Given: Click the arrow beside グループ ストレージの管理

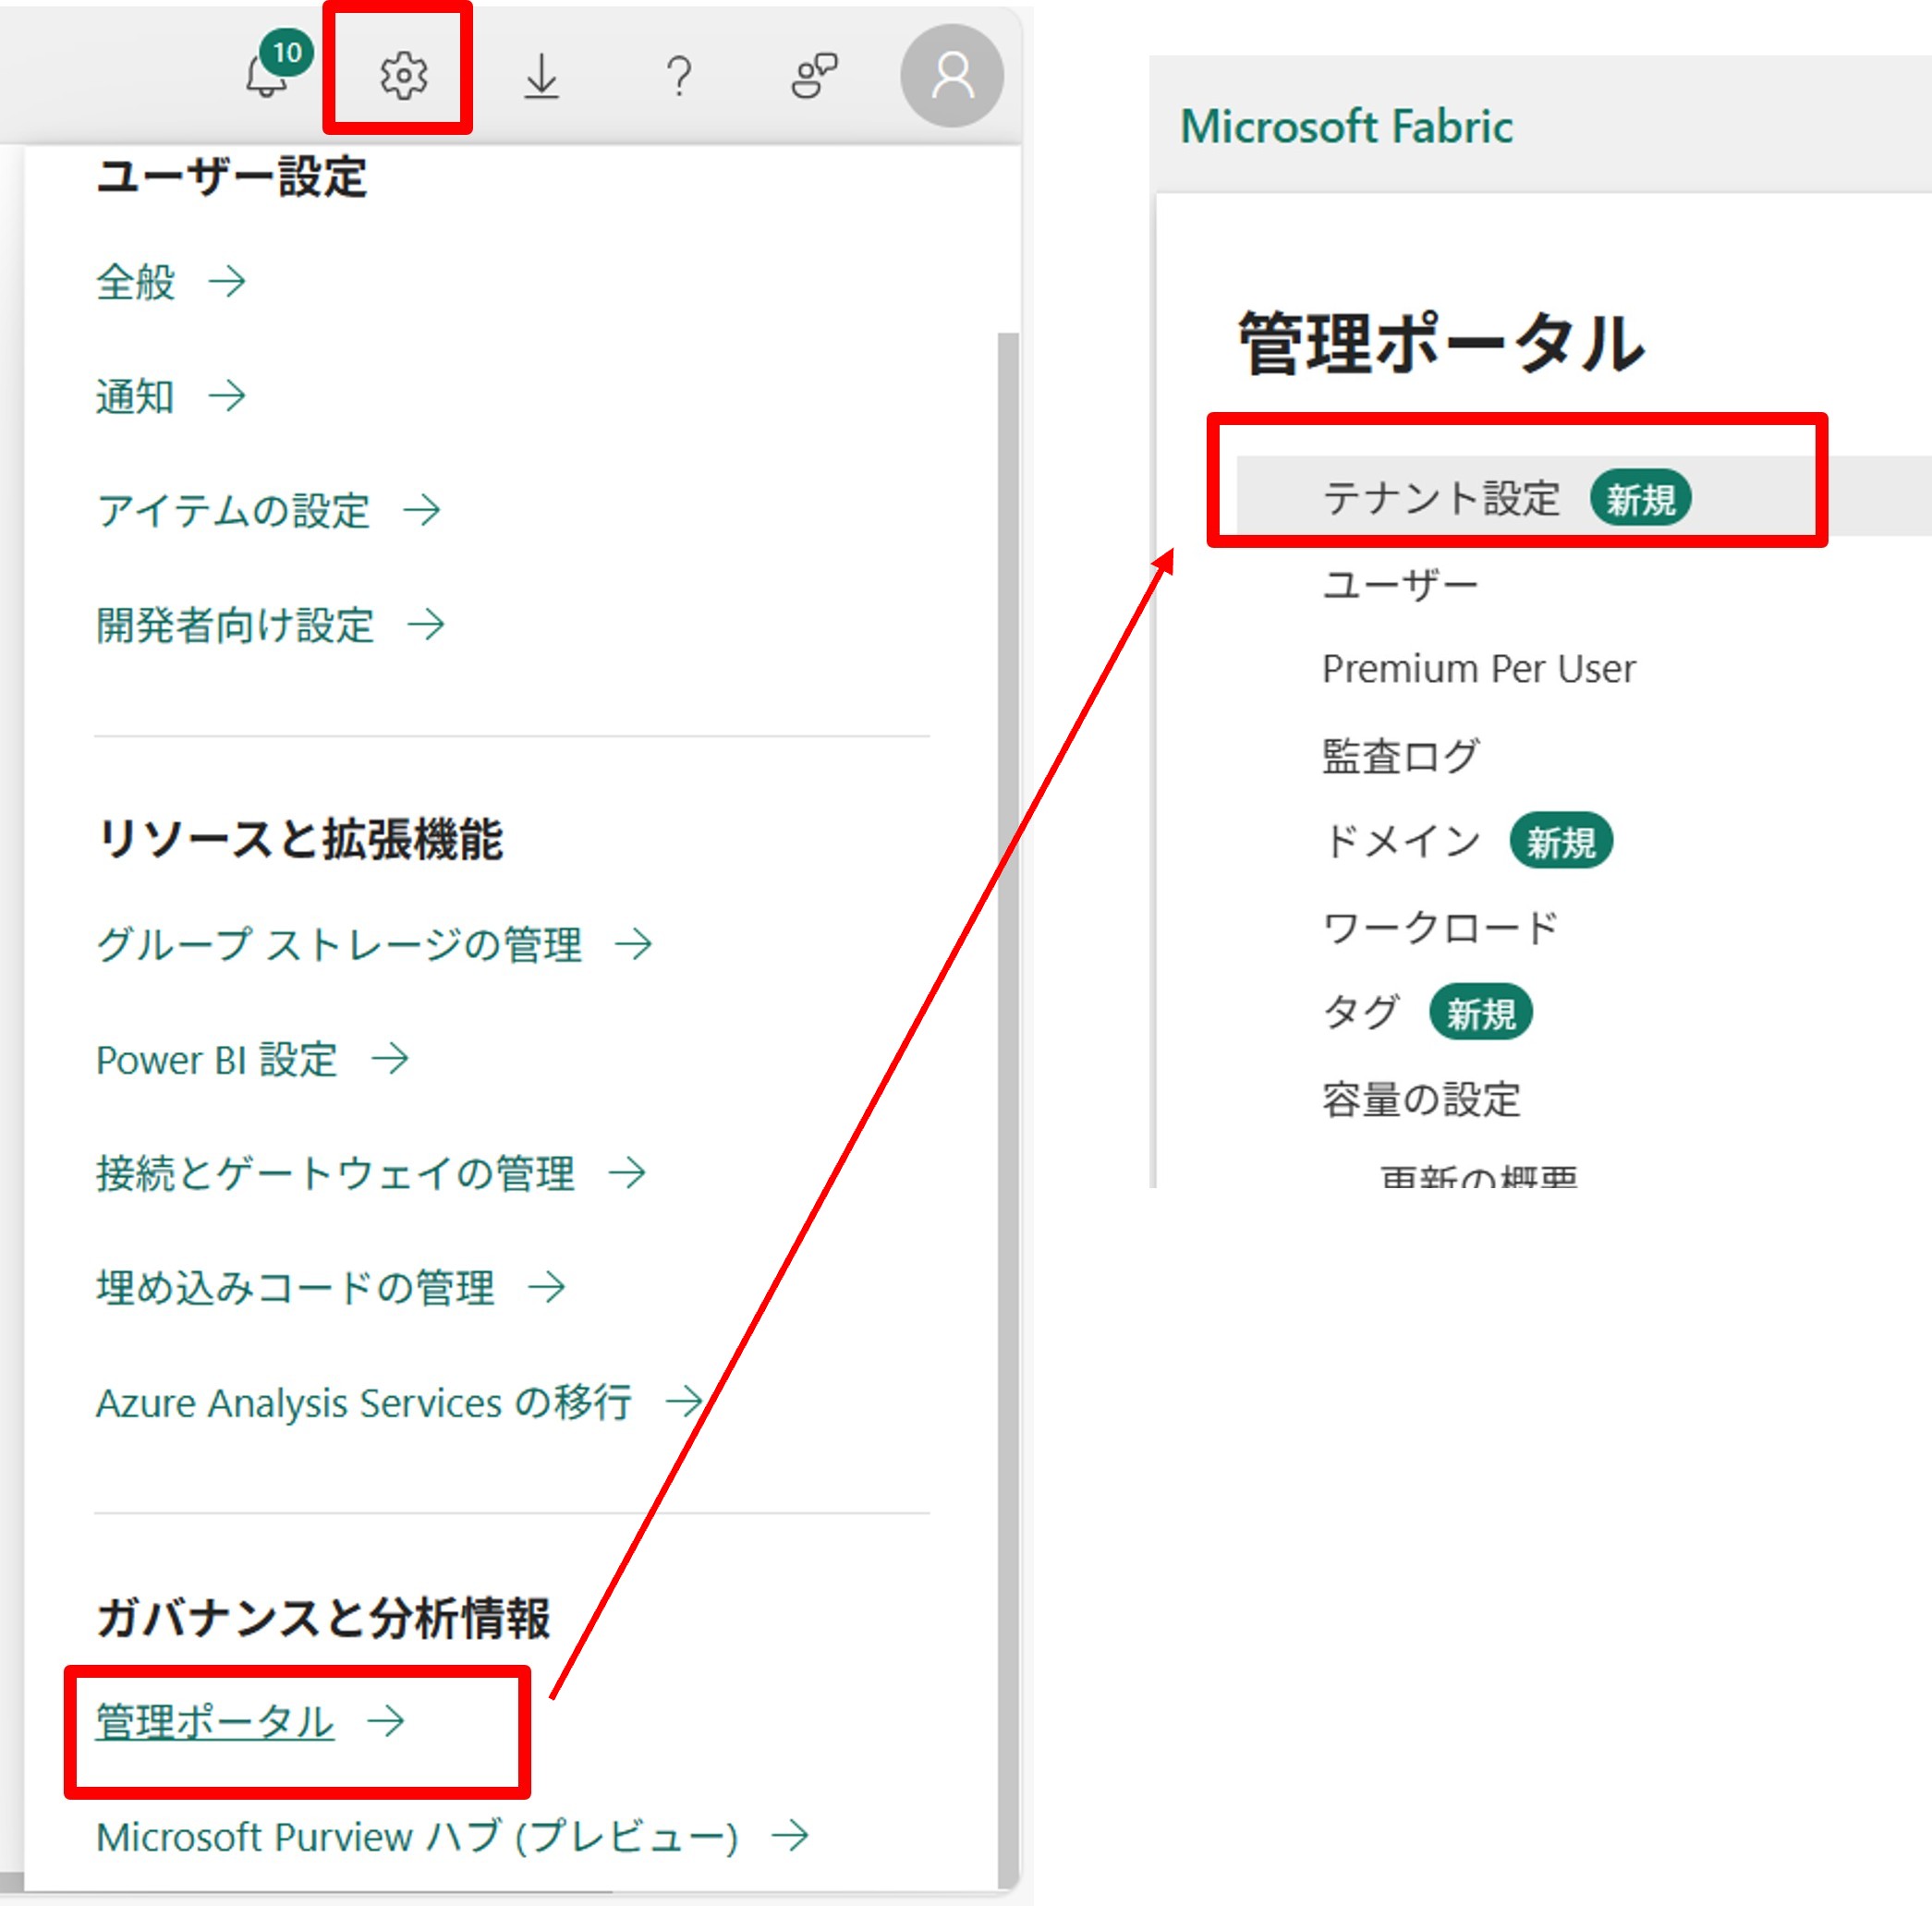Looking at the screenshot, I should point(634,944).
